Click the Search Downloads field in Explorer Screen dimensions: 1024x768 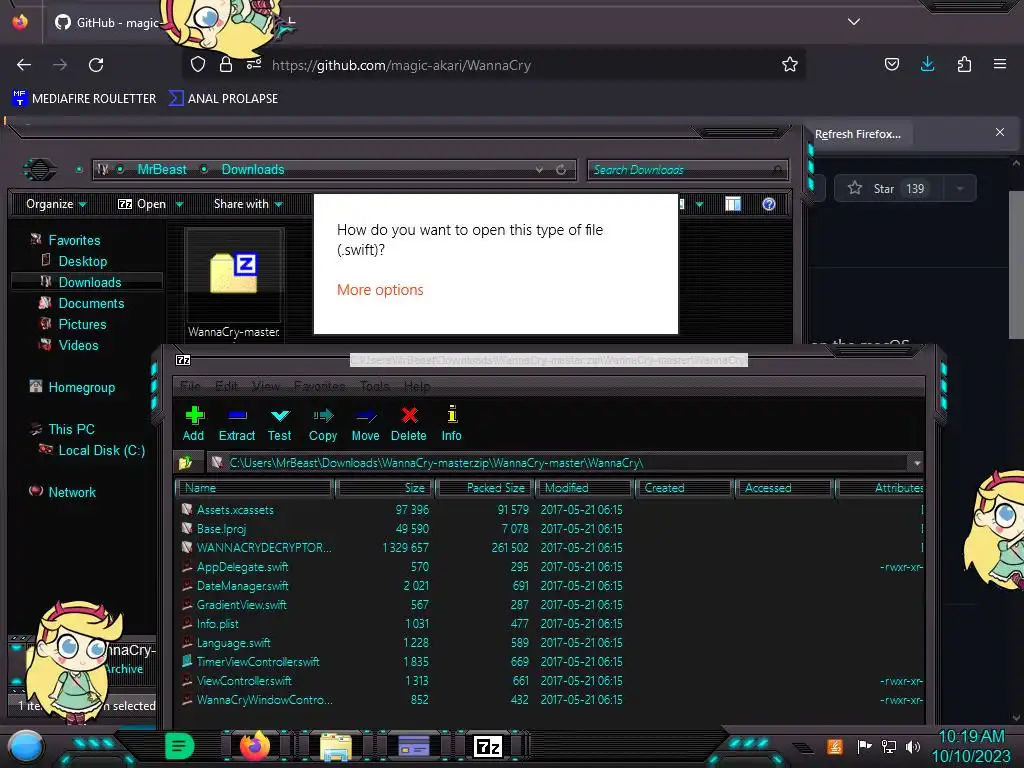[687, 170]
